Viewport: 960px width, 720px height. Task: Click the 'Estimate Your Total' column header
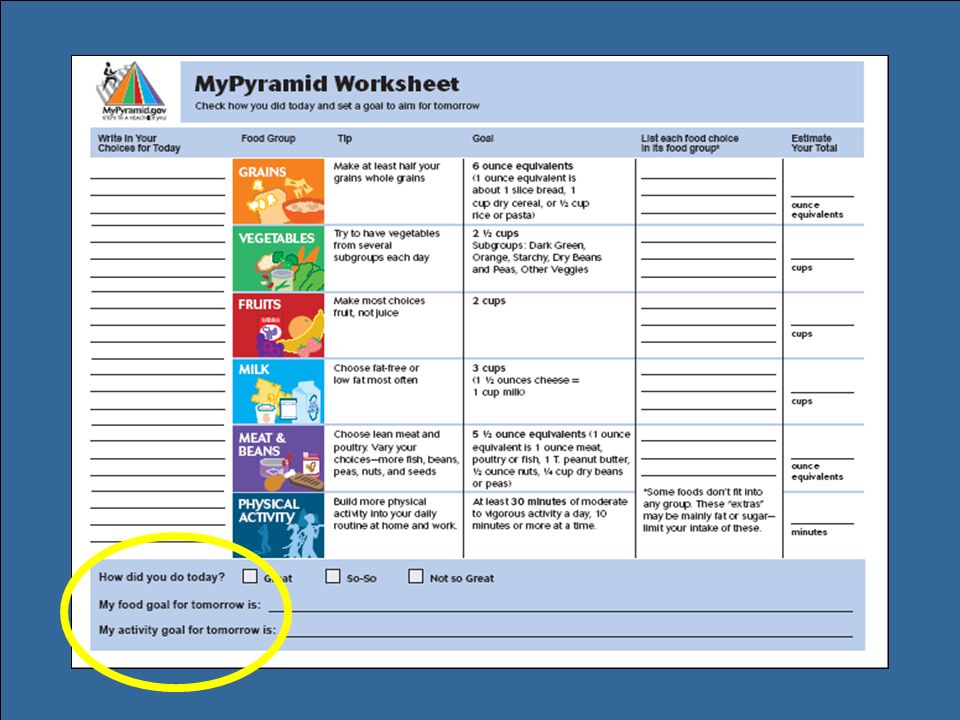point(814,143)
